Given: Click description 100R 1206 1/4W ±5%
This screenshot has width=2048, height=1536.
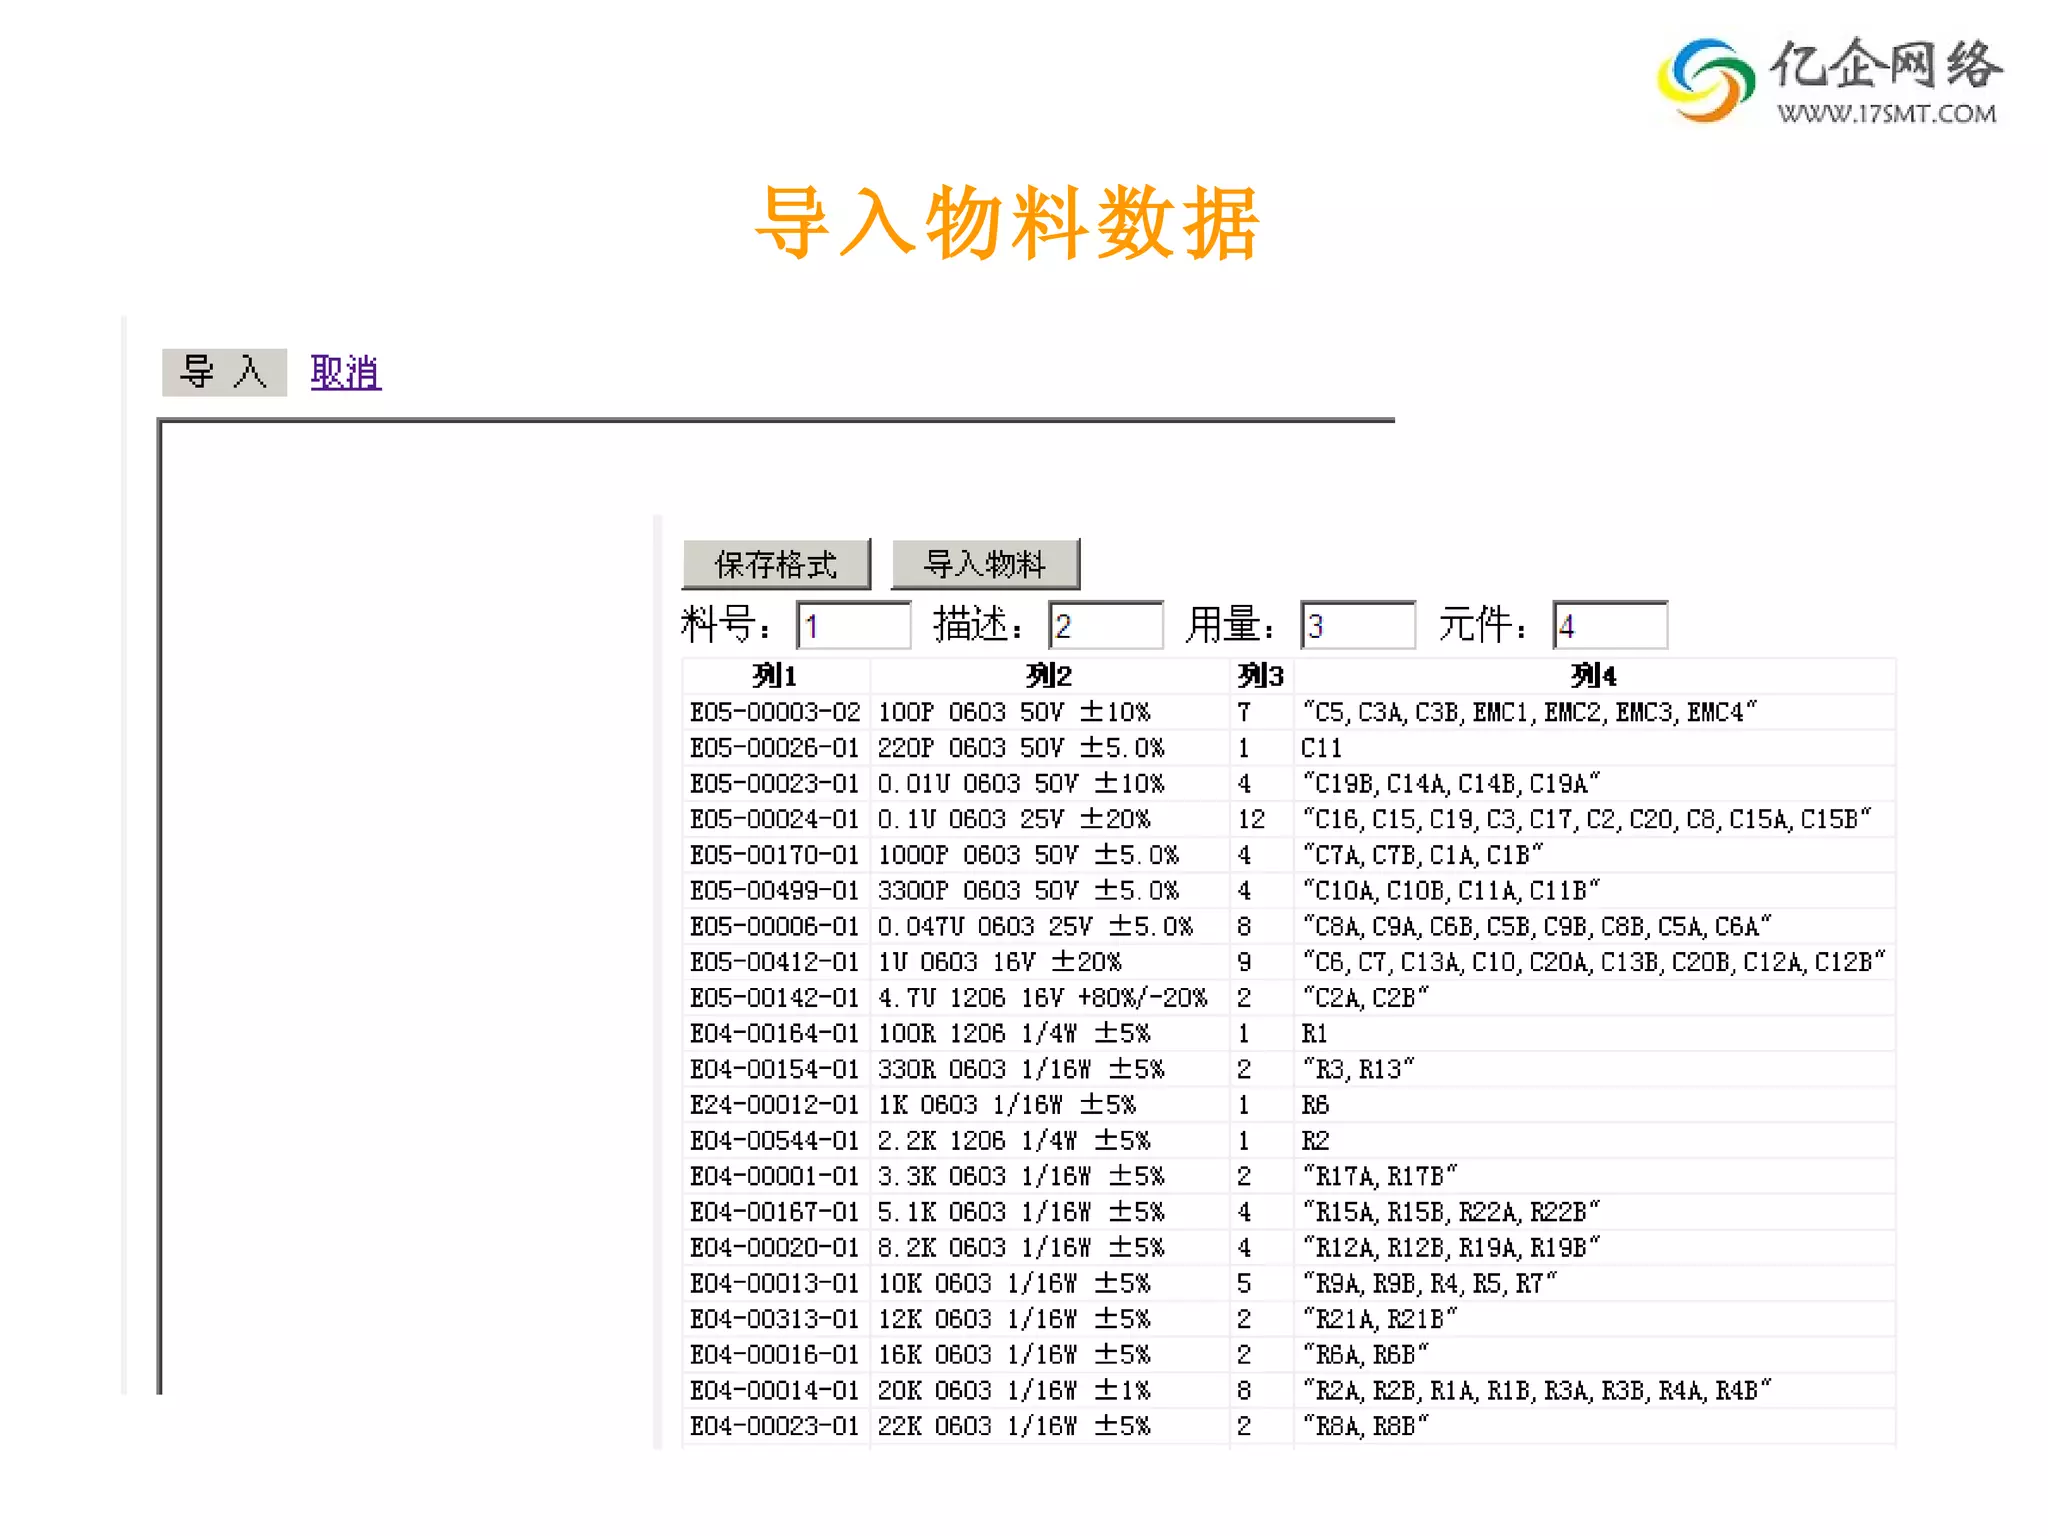Looking at the screenshot, I should coord(1050,1033).
